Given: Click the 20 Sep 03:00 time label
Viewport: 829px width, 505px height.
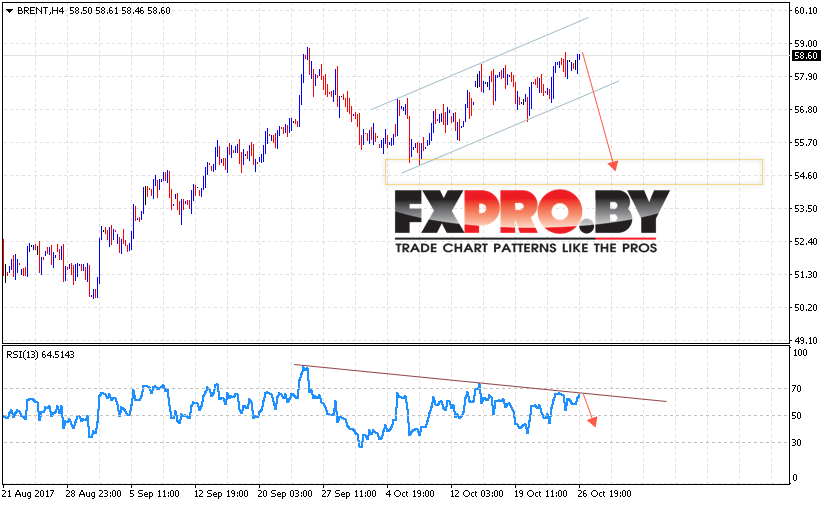Looking at the screenshot, I should point(284,494).
